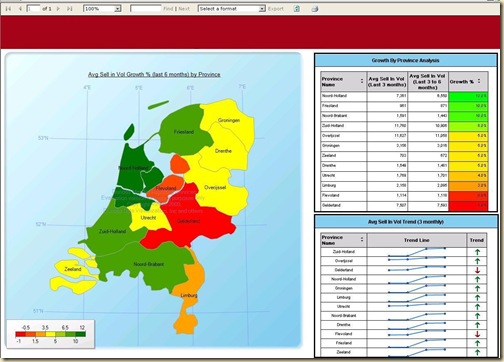
Task: Click Drenthe name in trend table
Action: click(x=343, y=325)
